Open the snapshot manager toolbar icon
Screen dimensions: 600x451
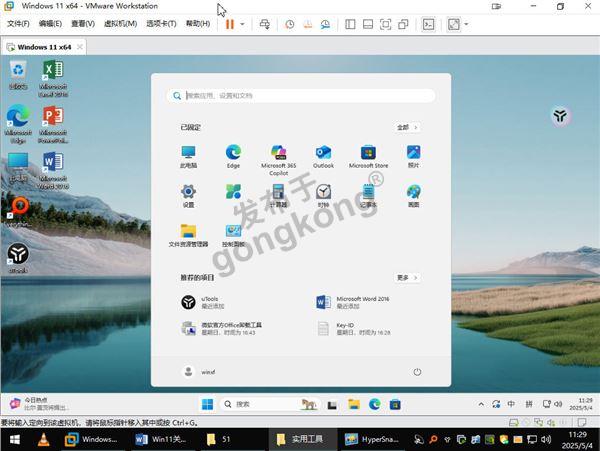[x=325, y=24]
